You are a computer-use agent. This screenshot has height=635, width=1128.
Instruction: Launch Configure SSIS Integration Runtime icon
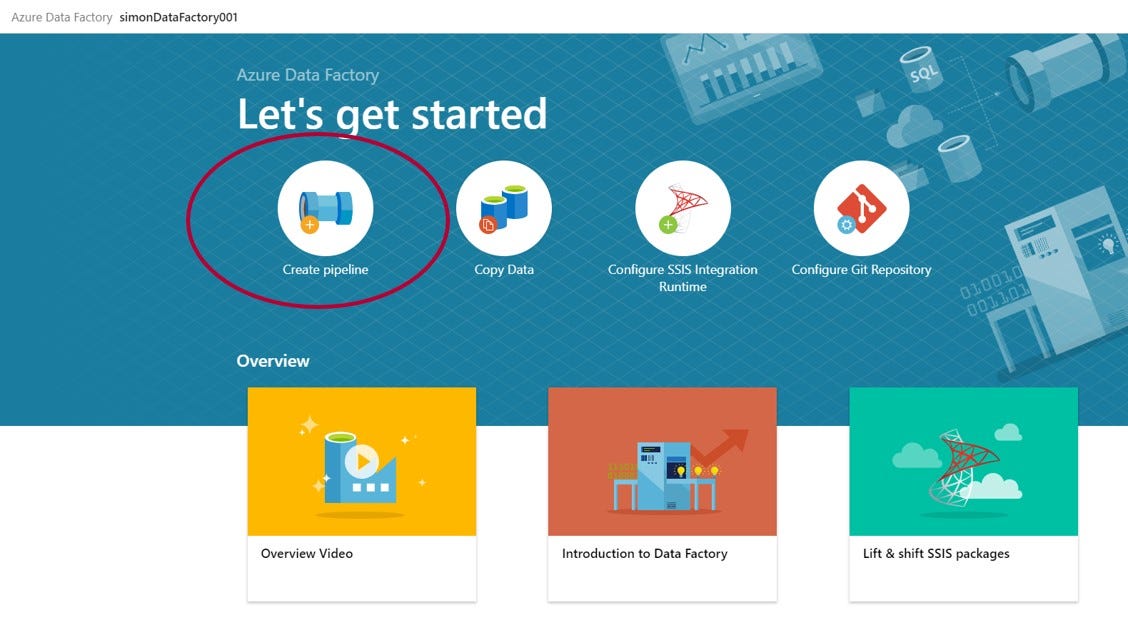tap(683, 209)
